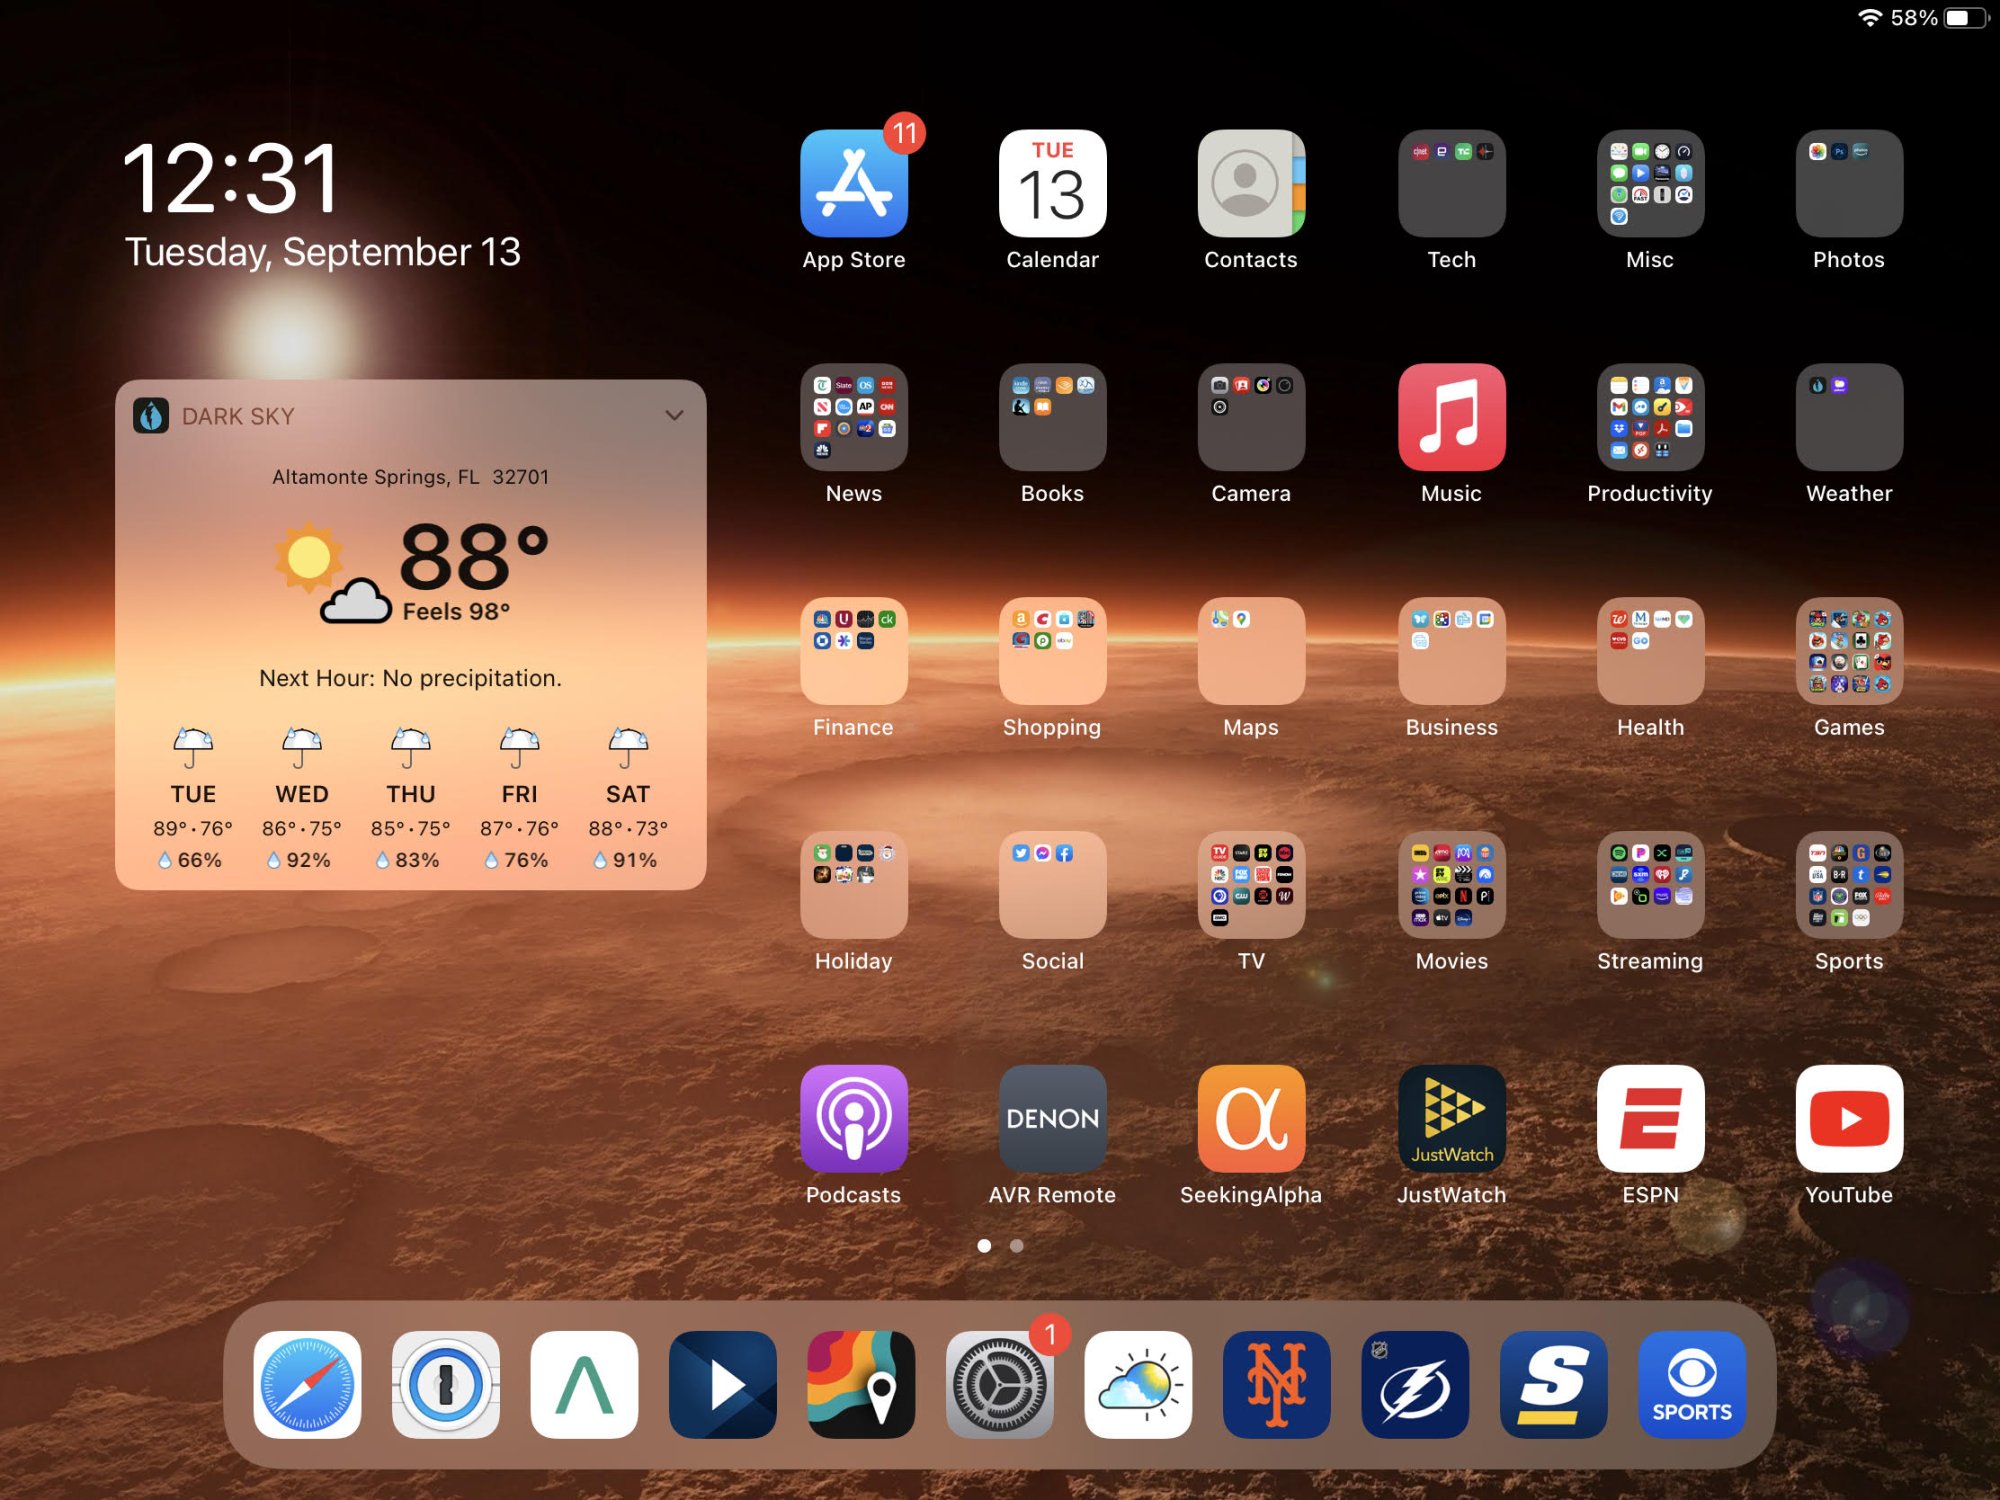
Task: Open the Mets app in dock
Action: coord(1276,1385)
